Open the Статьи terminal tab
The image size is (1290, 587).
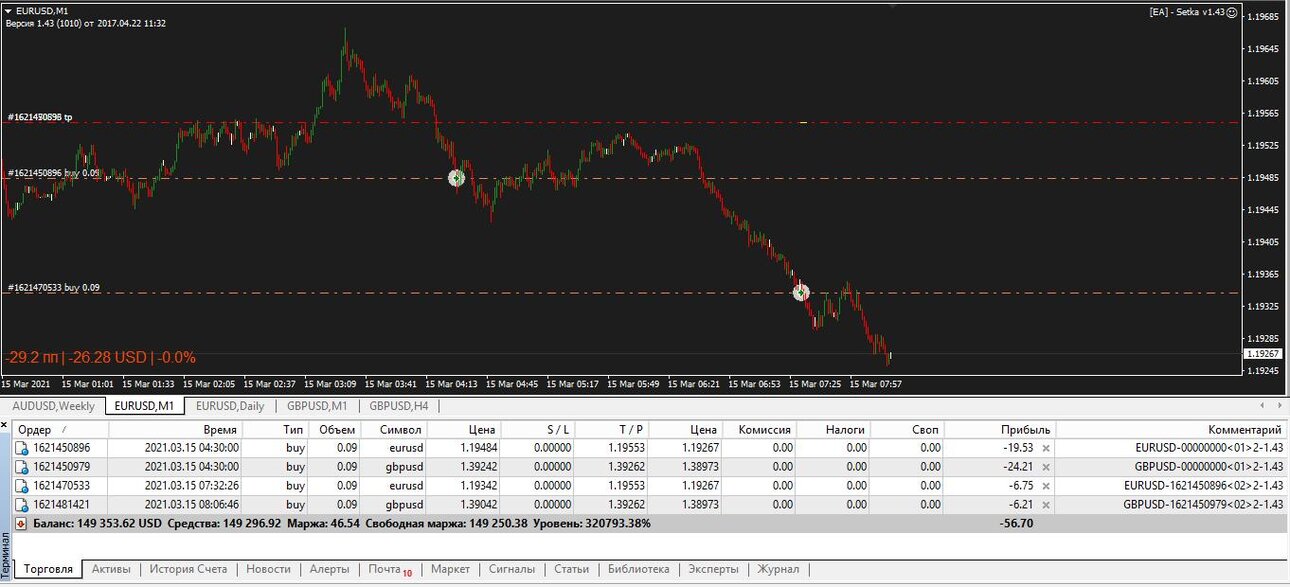click(x=571, y=569)
